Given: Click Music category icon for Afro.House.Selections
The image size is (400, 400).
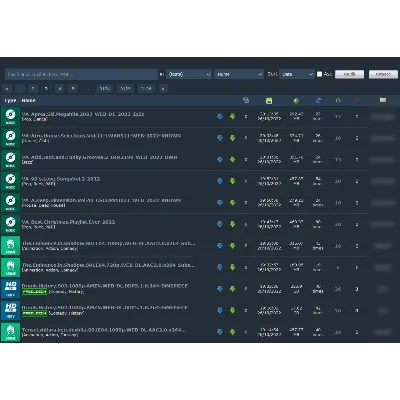Looking at the screenshot, I should pyautogui.click(x=10, y=138).
